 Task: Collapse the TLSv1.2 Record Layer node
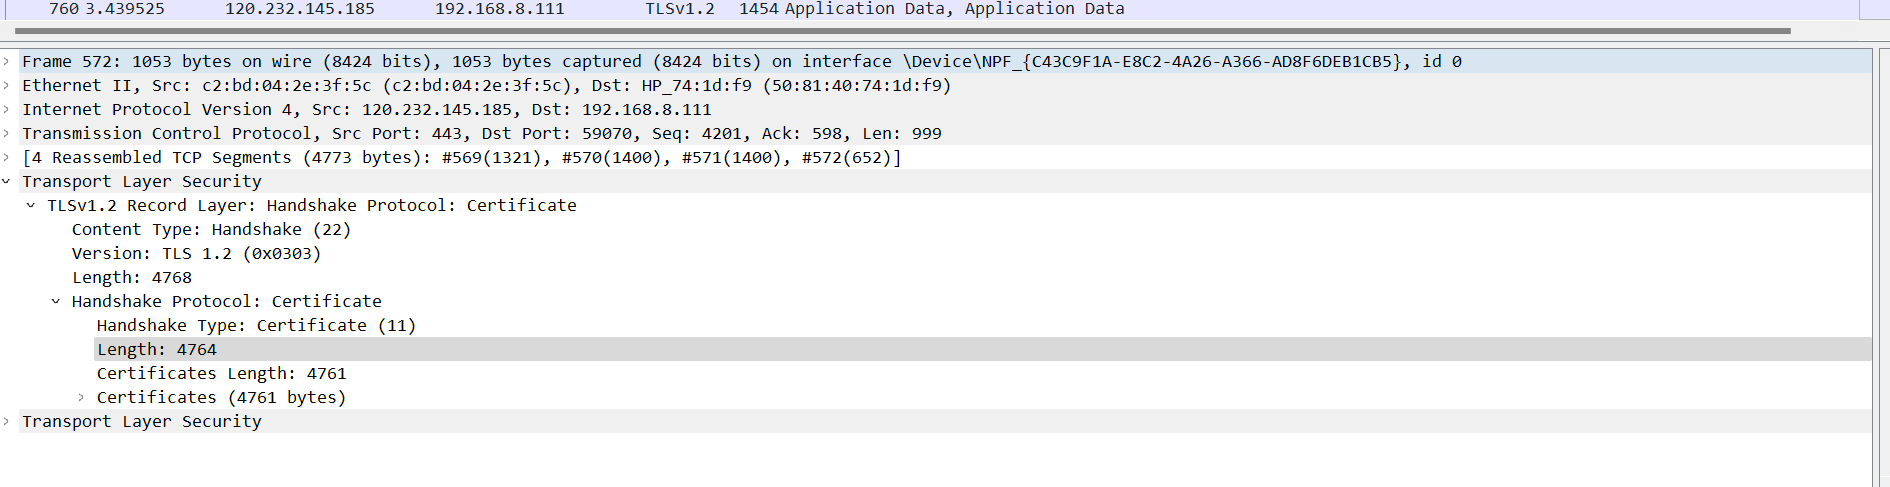(x=31, y=206)
